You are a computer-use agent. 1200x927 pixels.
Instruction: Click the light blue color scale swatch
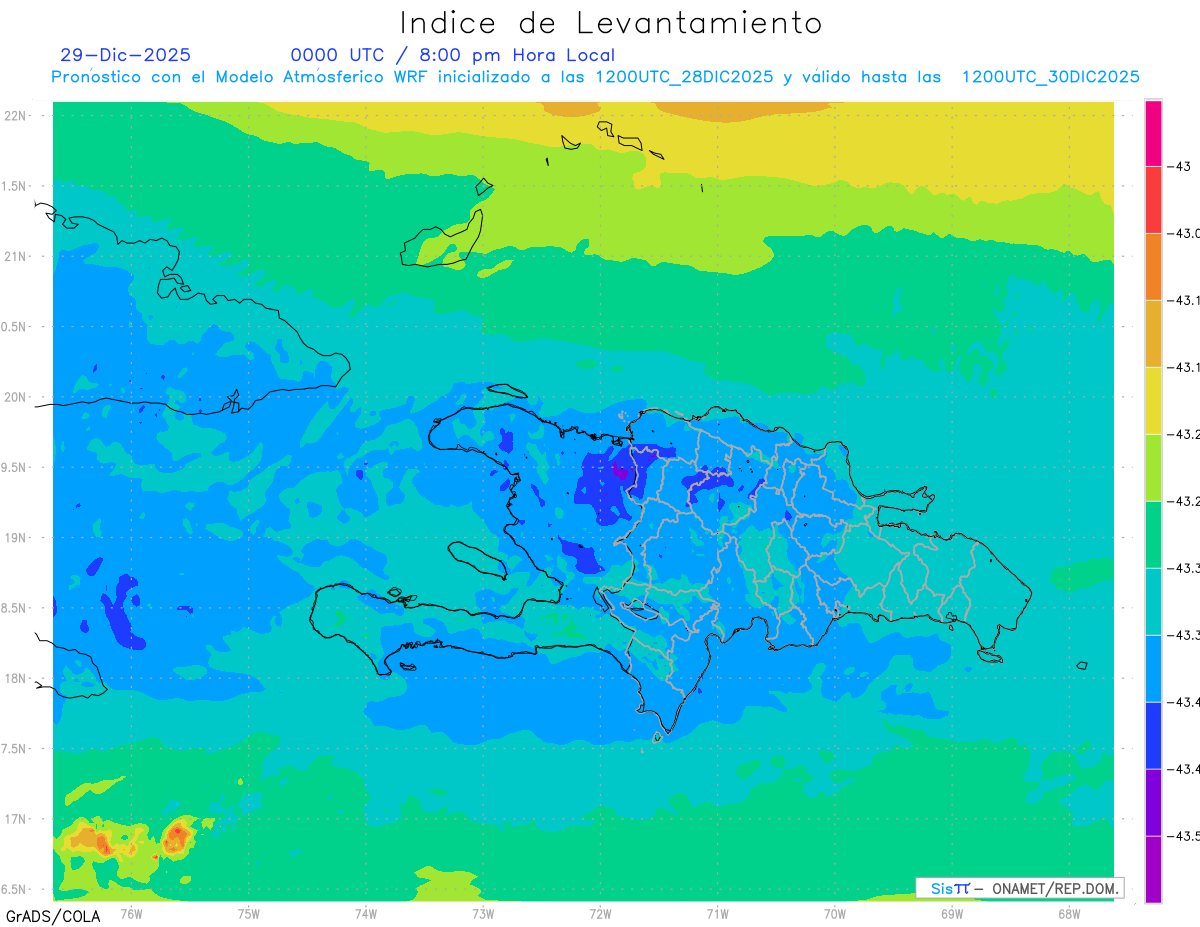pos(1153,669)
